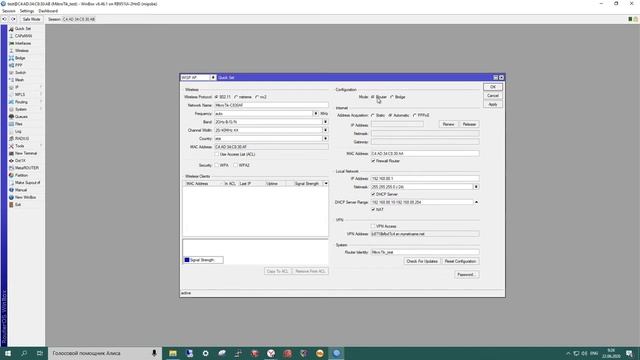This screenshot has height=360, width=640.
Task: Select Static address acquisition
Action: click(373, 116)
